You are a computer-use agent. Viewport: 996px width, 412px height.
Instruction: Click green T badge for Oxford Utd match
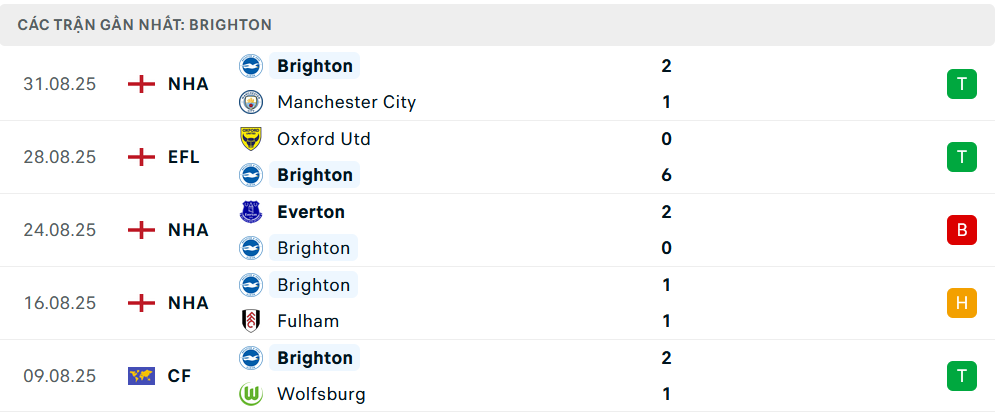(x=961, y=157)
